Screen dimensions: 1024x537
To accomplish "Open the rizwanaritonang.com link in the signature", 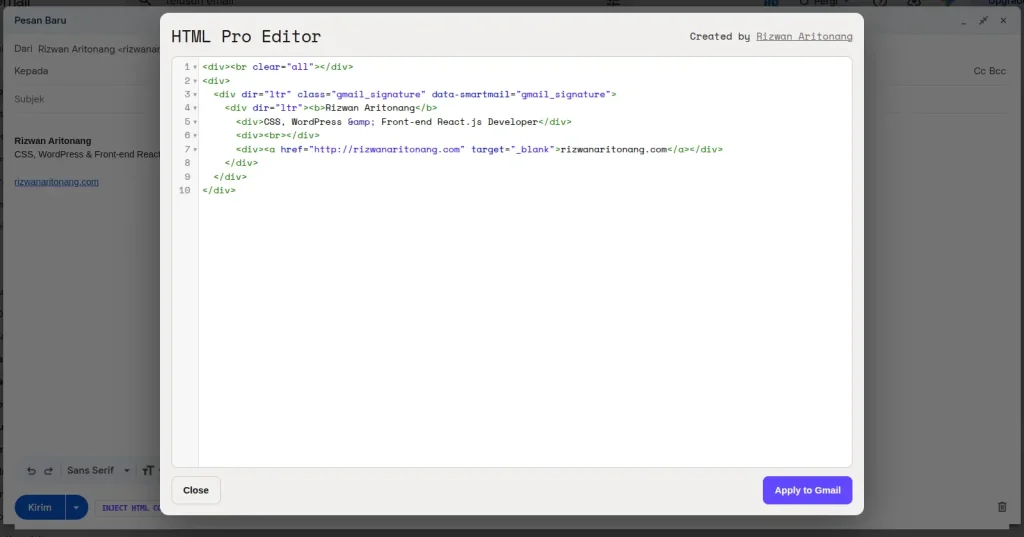I will point(56,182).
